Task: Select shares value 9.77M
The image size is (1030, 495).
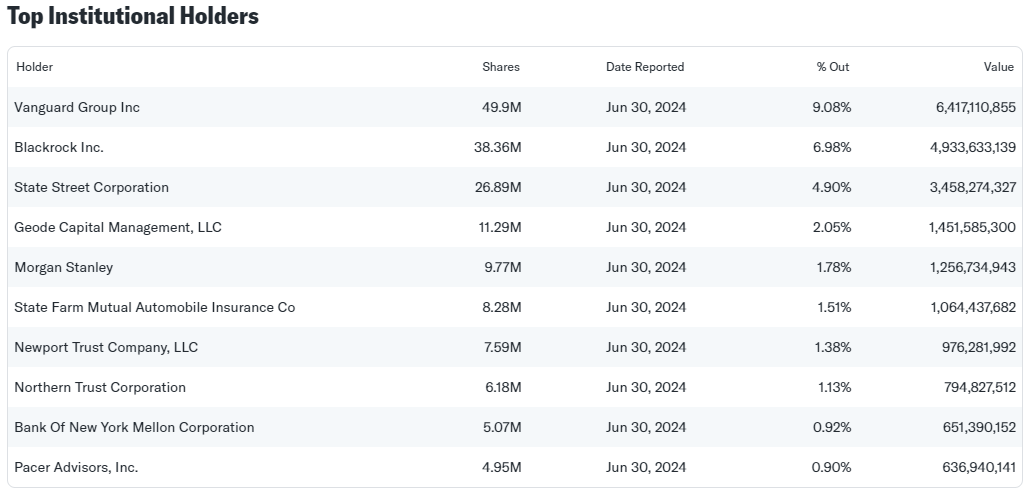Action: (x=503, y=267)
